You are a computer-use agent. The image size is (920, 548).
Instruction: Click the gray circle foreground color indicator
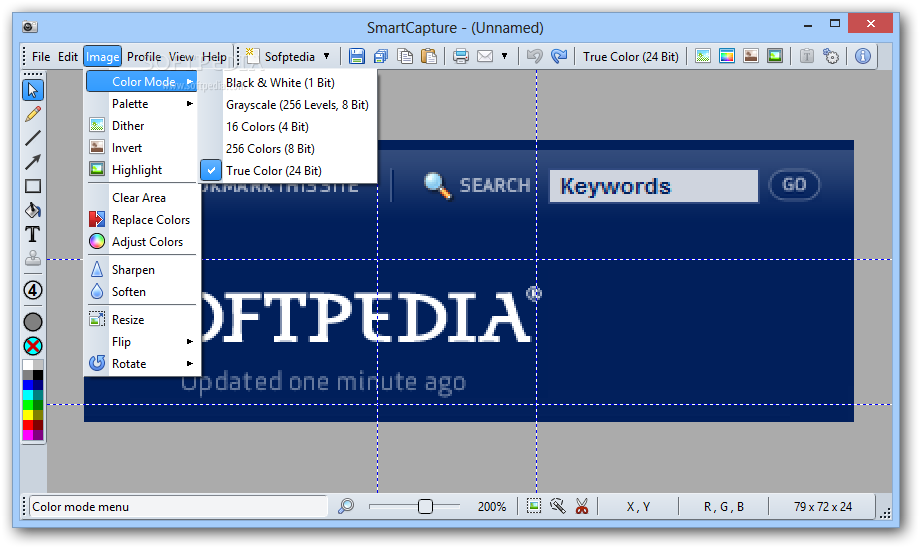(x=33, y=322)
